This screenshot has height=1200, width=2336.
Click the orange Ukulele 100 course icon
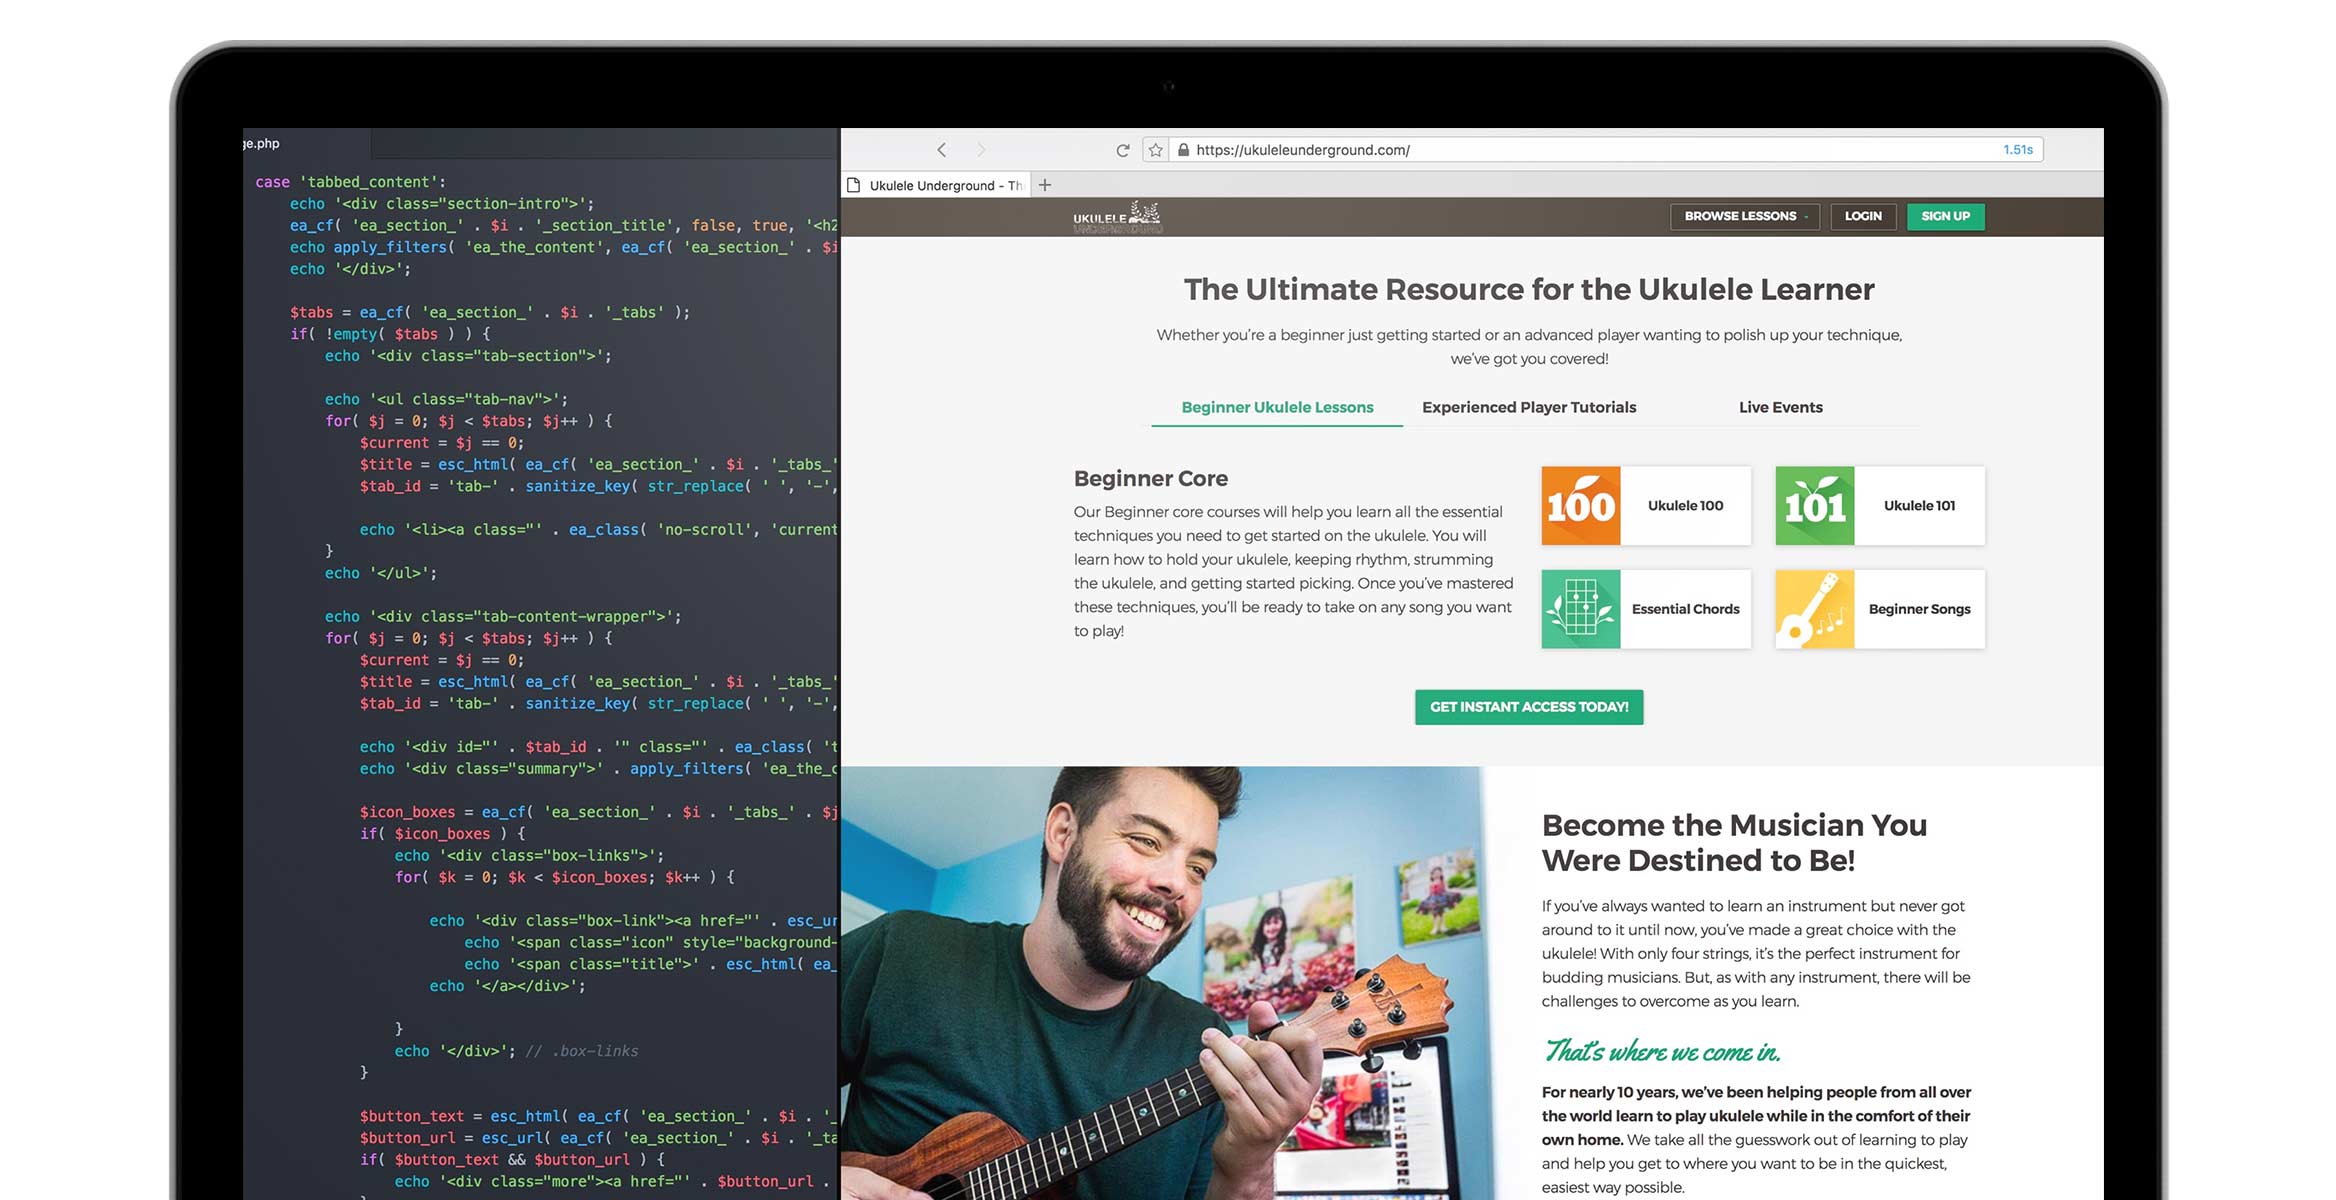[x=1581, y=506]
